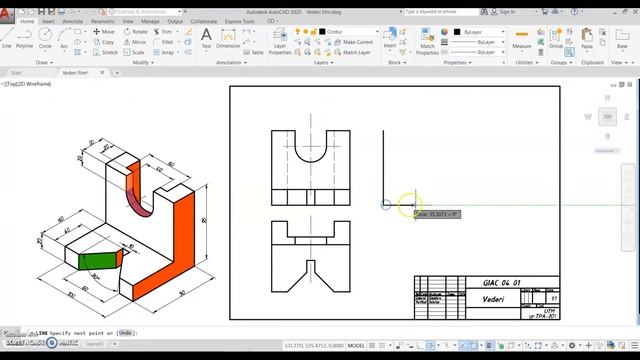The height and width of the screenshot is (360, 640).
Task: Click the Match Layer button
Action: tap(353, 52)
